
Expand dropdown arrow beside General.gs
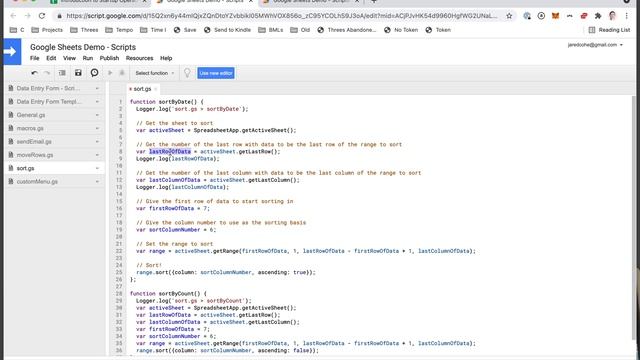pos(97,115)
